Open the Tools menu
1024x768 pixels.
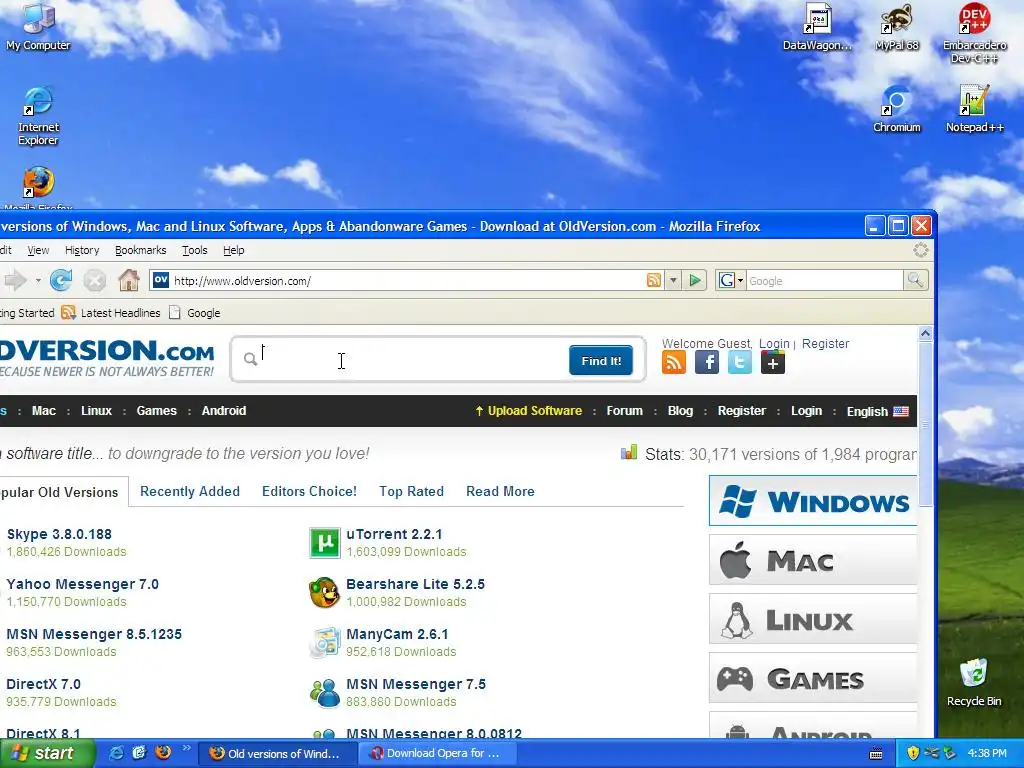pos(194,250)
